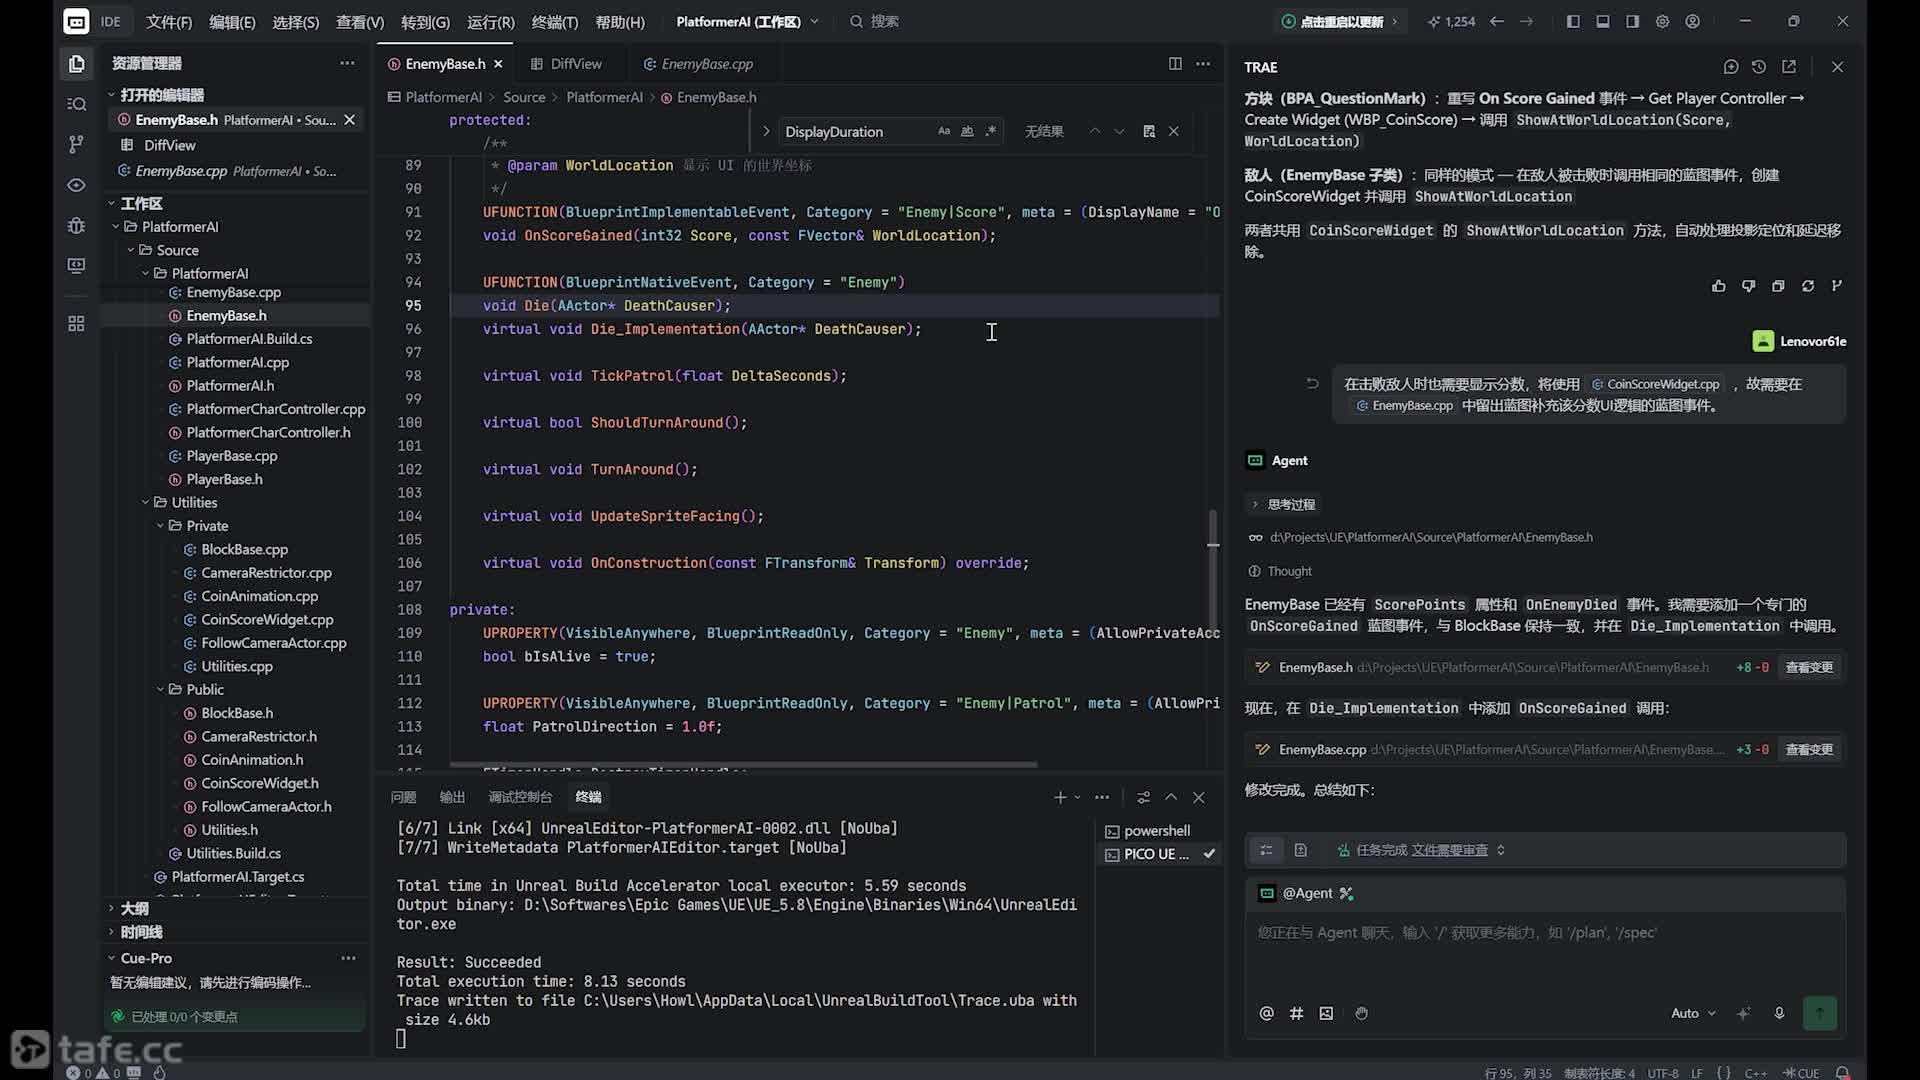Open the 帮助(H) menu
This screenshot has height=1080, width=1920.
[x=620, y=21]
